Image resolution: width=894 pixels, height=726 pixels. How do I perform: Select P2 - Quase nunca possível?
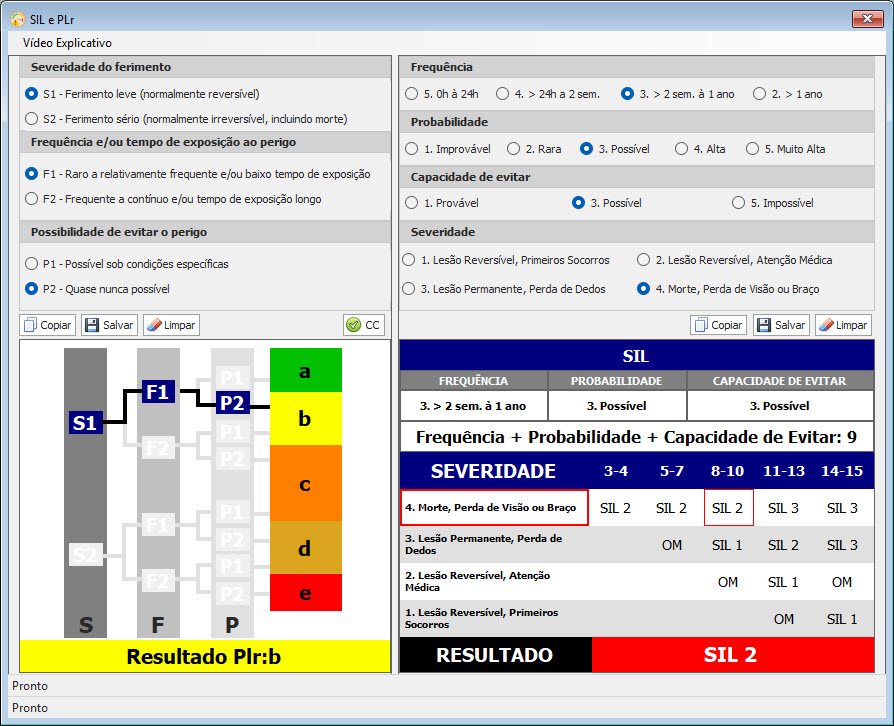[x=97, y=289]
